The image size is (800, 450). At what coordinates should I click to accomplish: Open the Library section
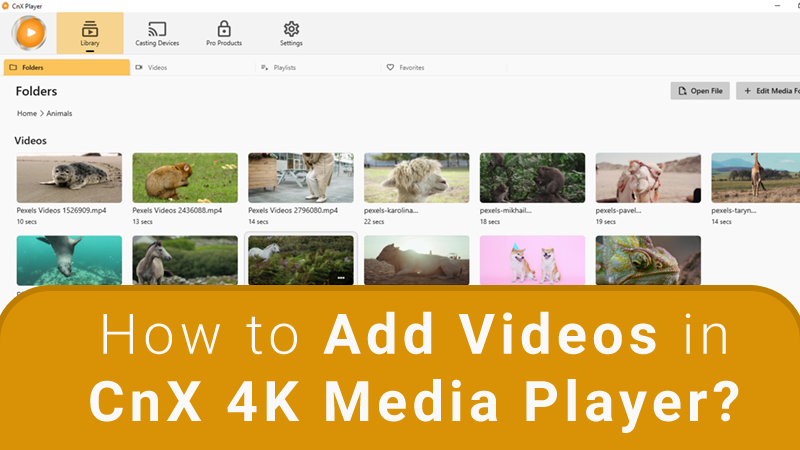click(90, 33)
